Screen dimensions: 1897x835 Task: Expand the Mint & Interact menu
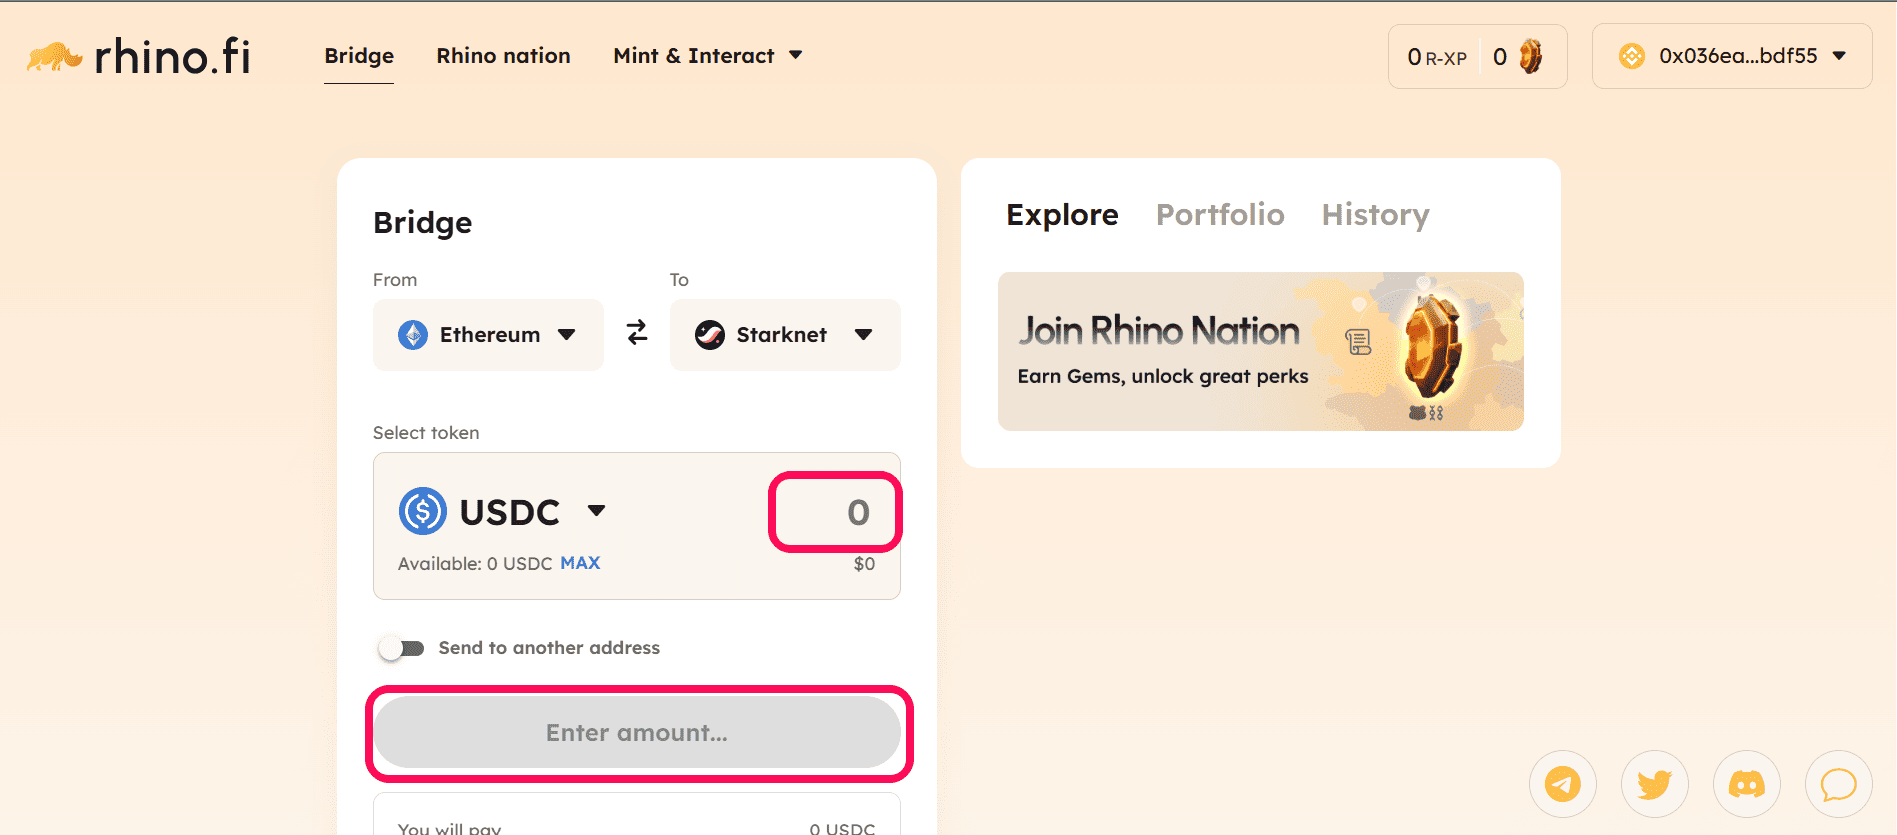click(708, 56)
